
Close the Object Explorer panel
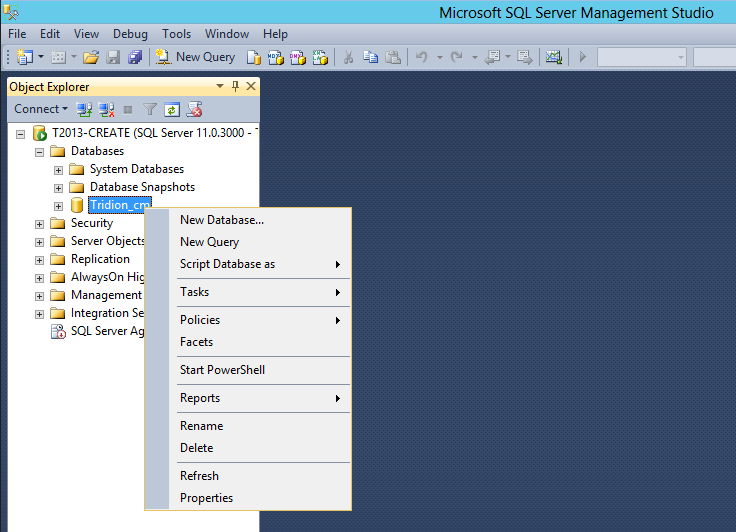(x=250, y=87)
